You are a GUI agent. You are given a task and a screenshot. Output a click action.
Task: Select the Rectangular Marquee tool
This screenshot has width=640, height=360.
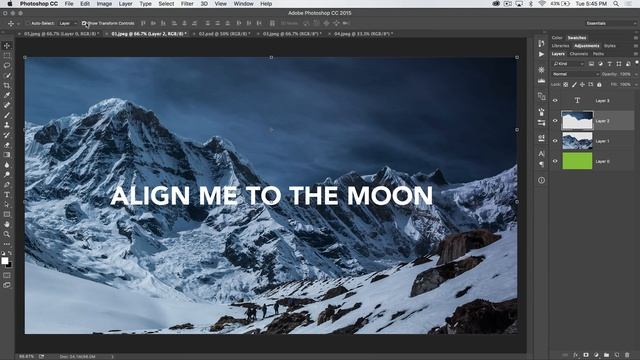pyautogui.click(x=7, y=56)
